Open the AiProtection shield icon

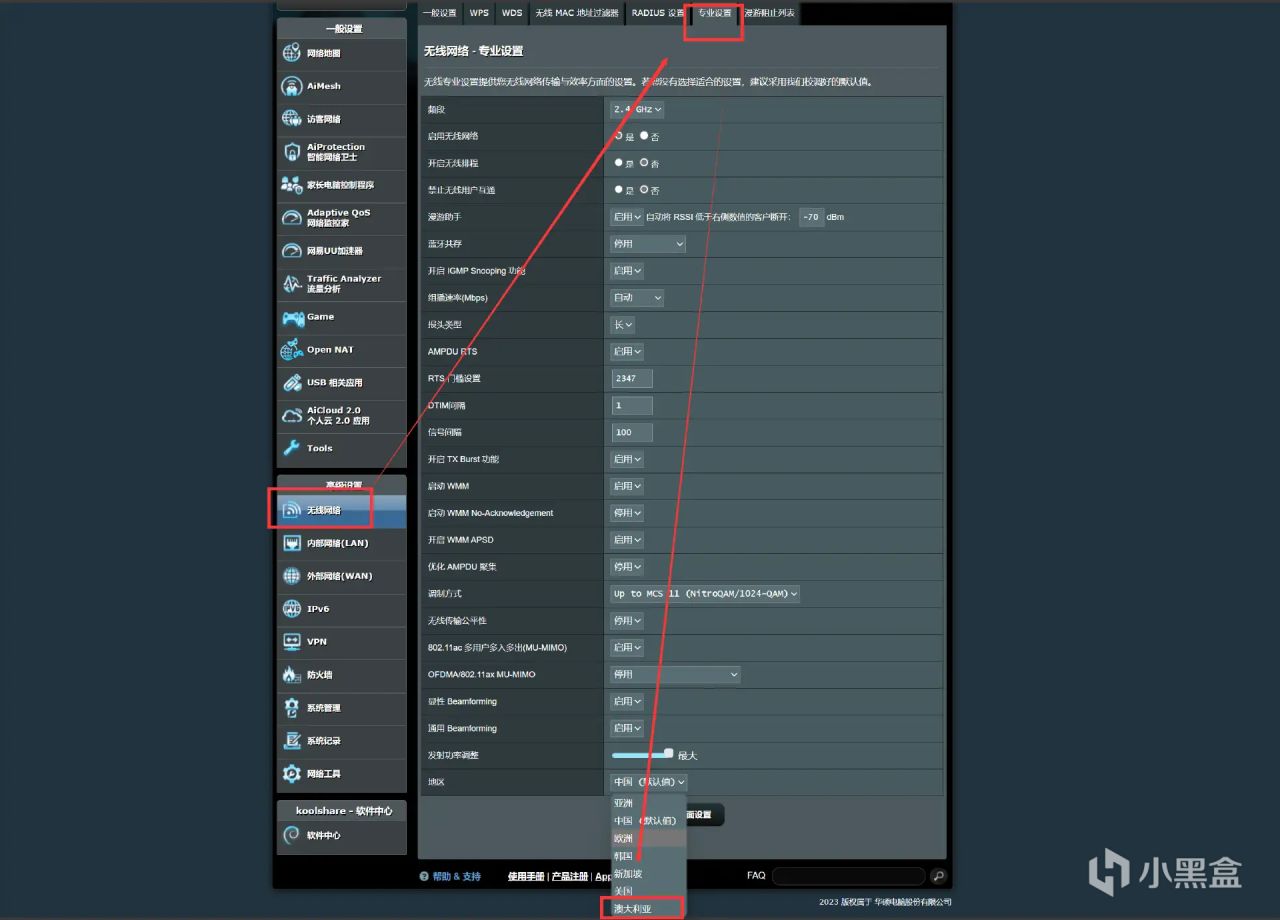click(x=291, y=152)
